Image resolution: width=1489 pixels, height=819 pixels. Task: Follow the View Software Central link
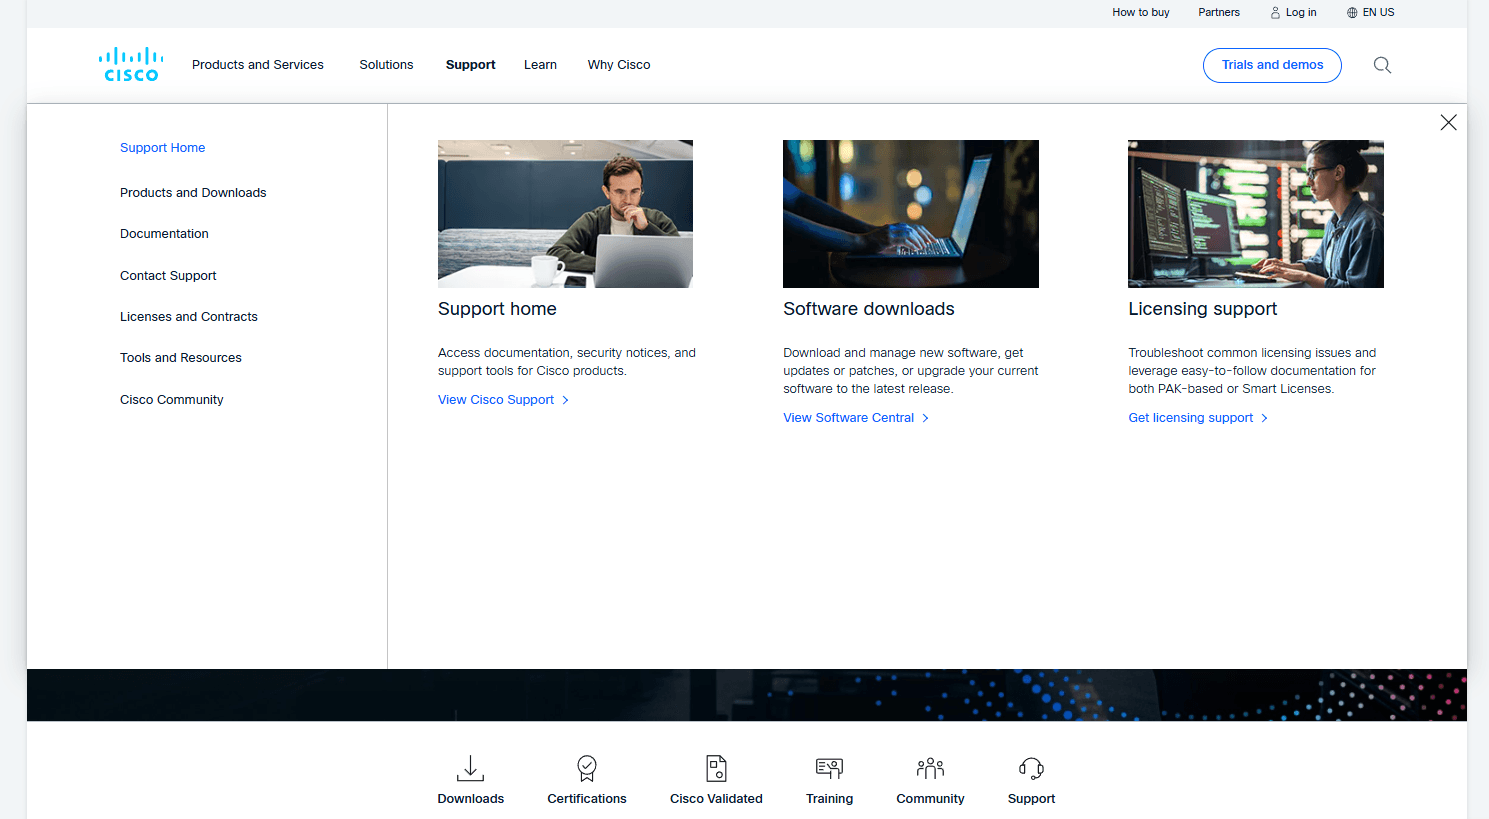click(x=856, y=418)
